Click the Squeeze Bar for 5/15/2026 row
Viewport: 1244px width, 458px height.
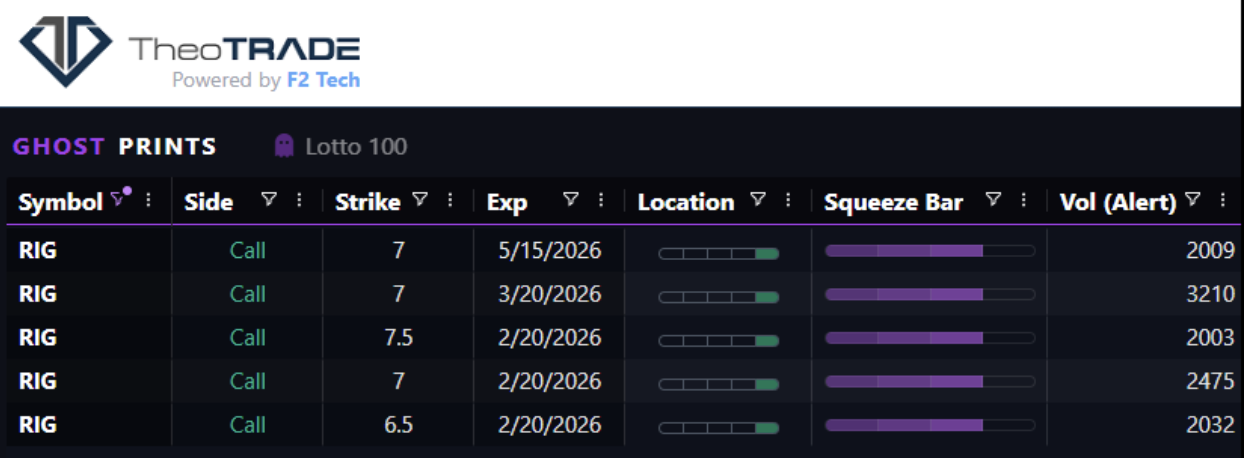pyautogui.click(x=929, y=250)
